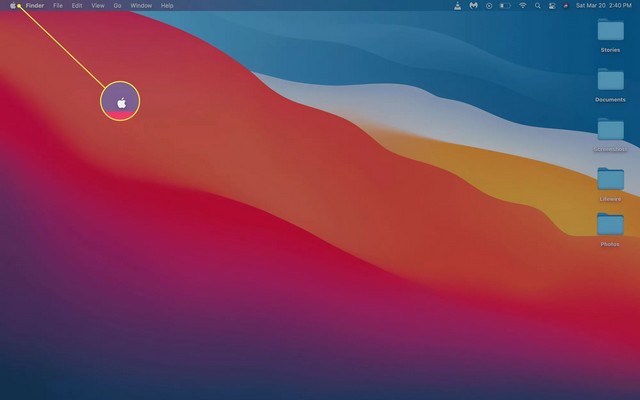Open the Window menu
The height and width of the screenshot is (400, 640).
[x=141, y=5]
